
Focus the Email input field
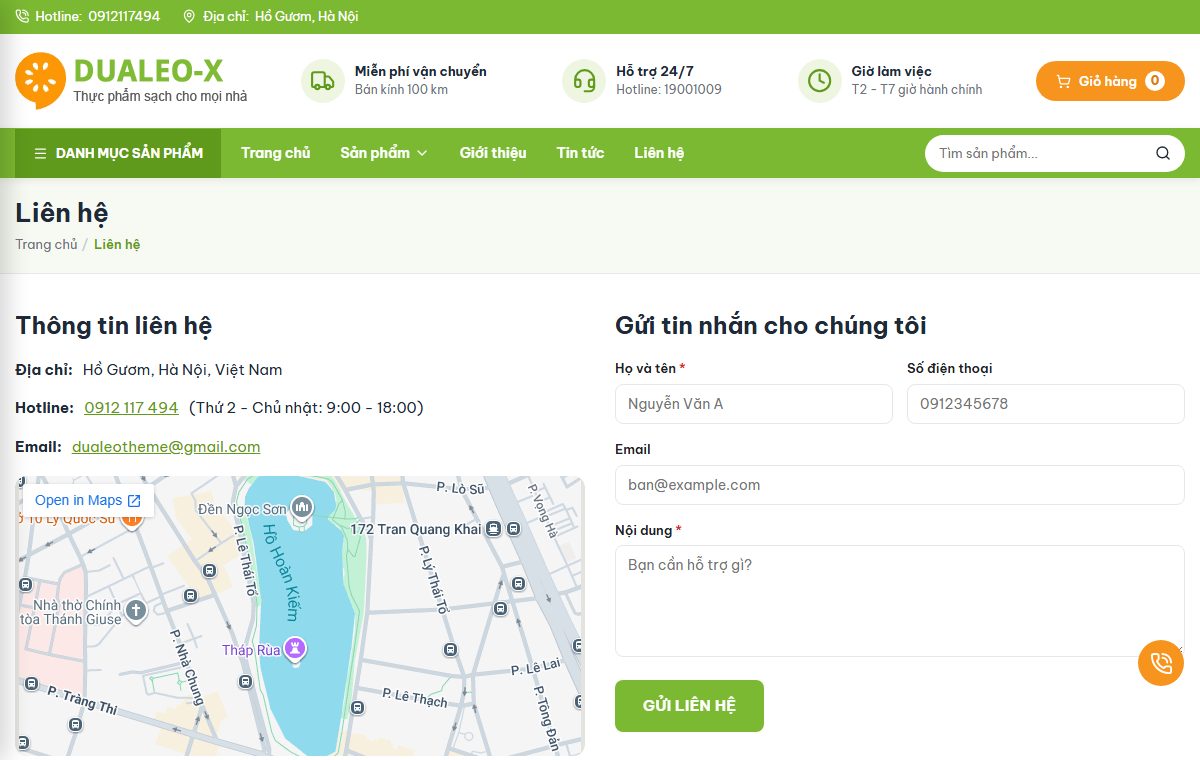(x=900, y=485)
